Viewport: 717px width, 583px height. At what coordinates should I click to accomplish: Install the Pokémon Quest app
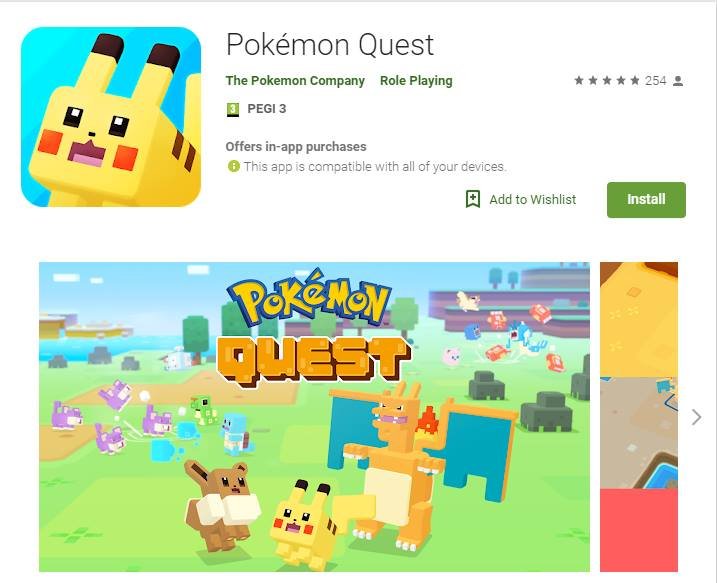(646, 200)
